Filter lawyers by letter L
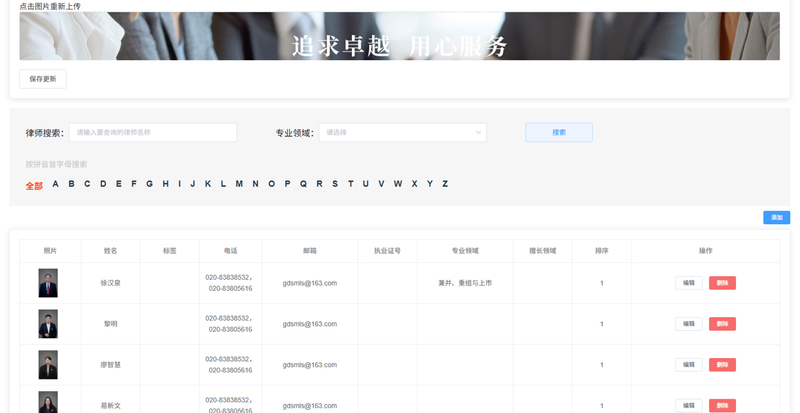 (x=223, y=184)
